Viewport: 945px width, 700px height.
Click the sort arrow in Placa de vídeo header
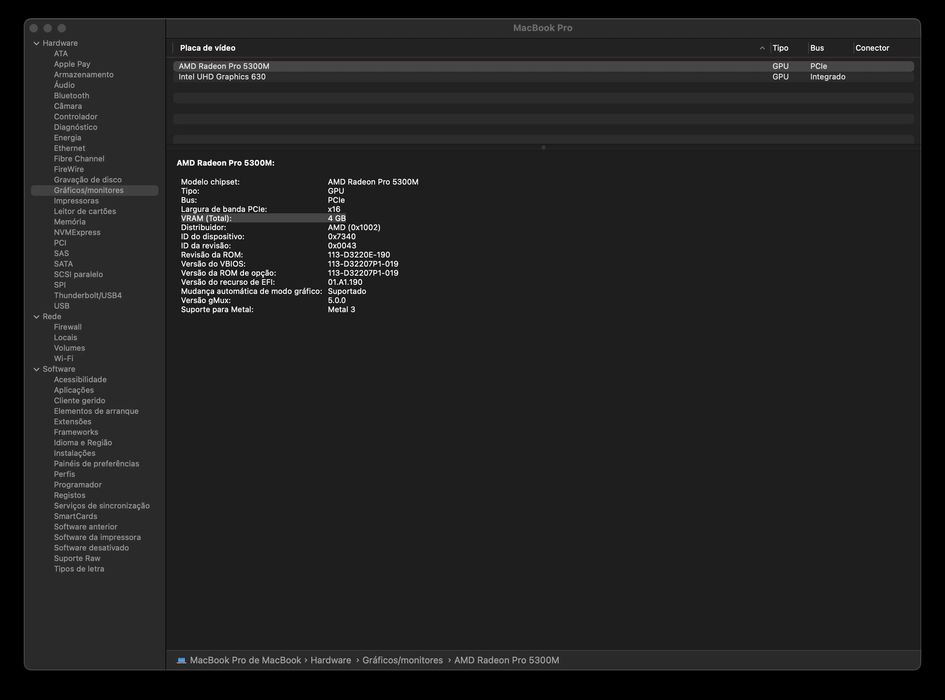point(762,48)
